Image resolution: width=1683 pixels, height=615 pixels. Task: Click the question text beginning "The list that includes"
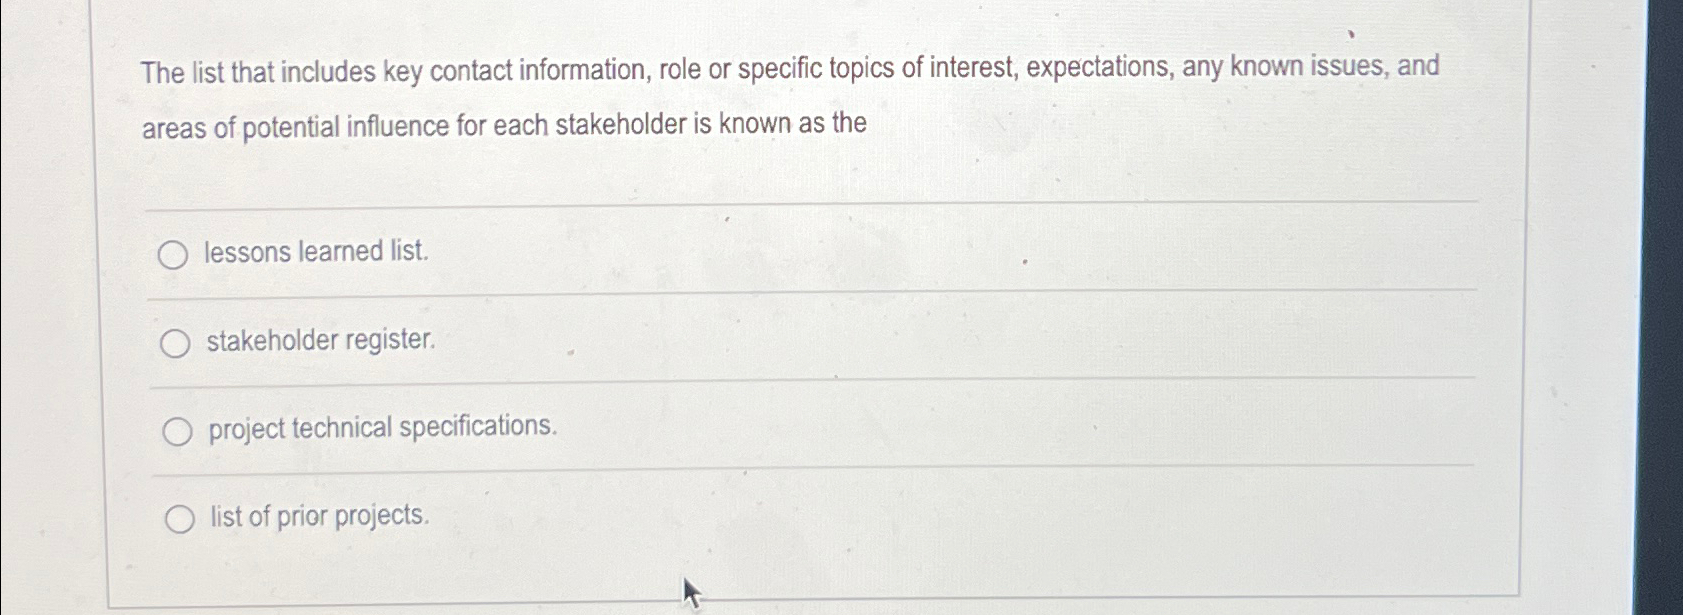point(790,69)
